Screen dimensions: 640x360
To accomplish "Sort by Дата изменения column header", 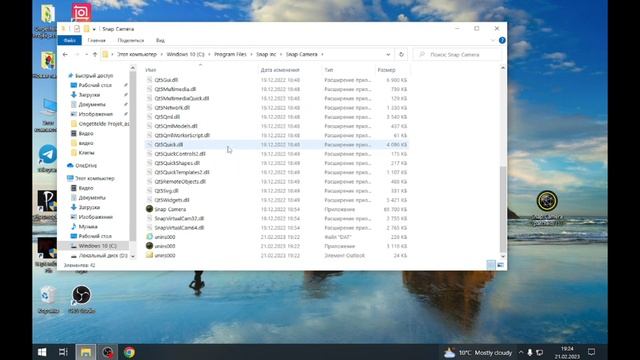I will pos(280,70).
